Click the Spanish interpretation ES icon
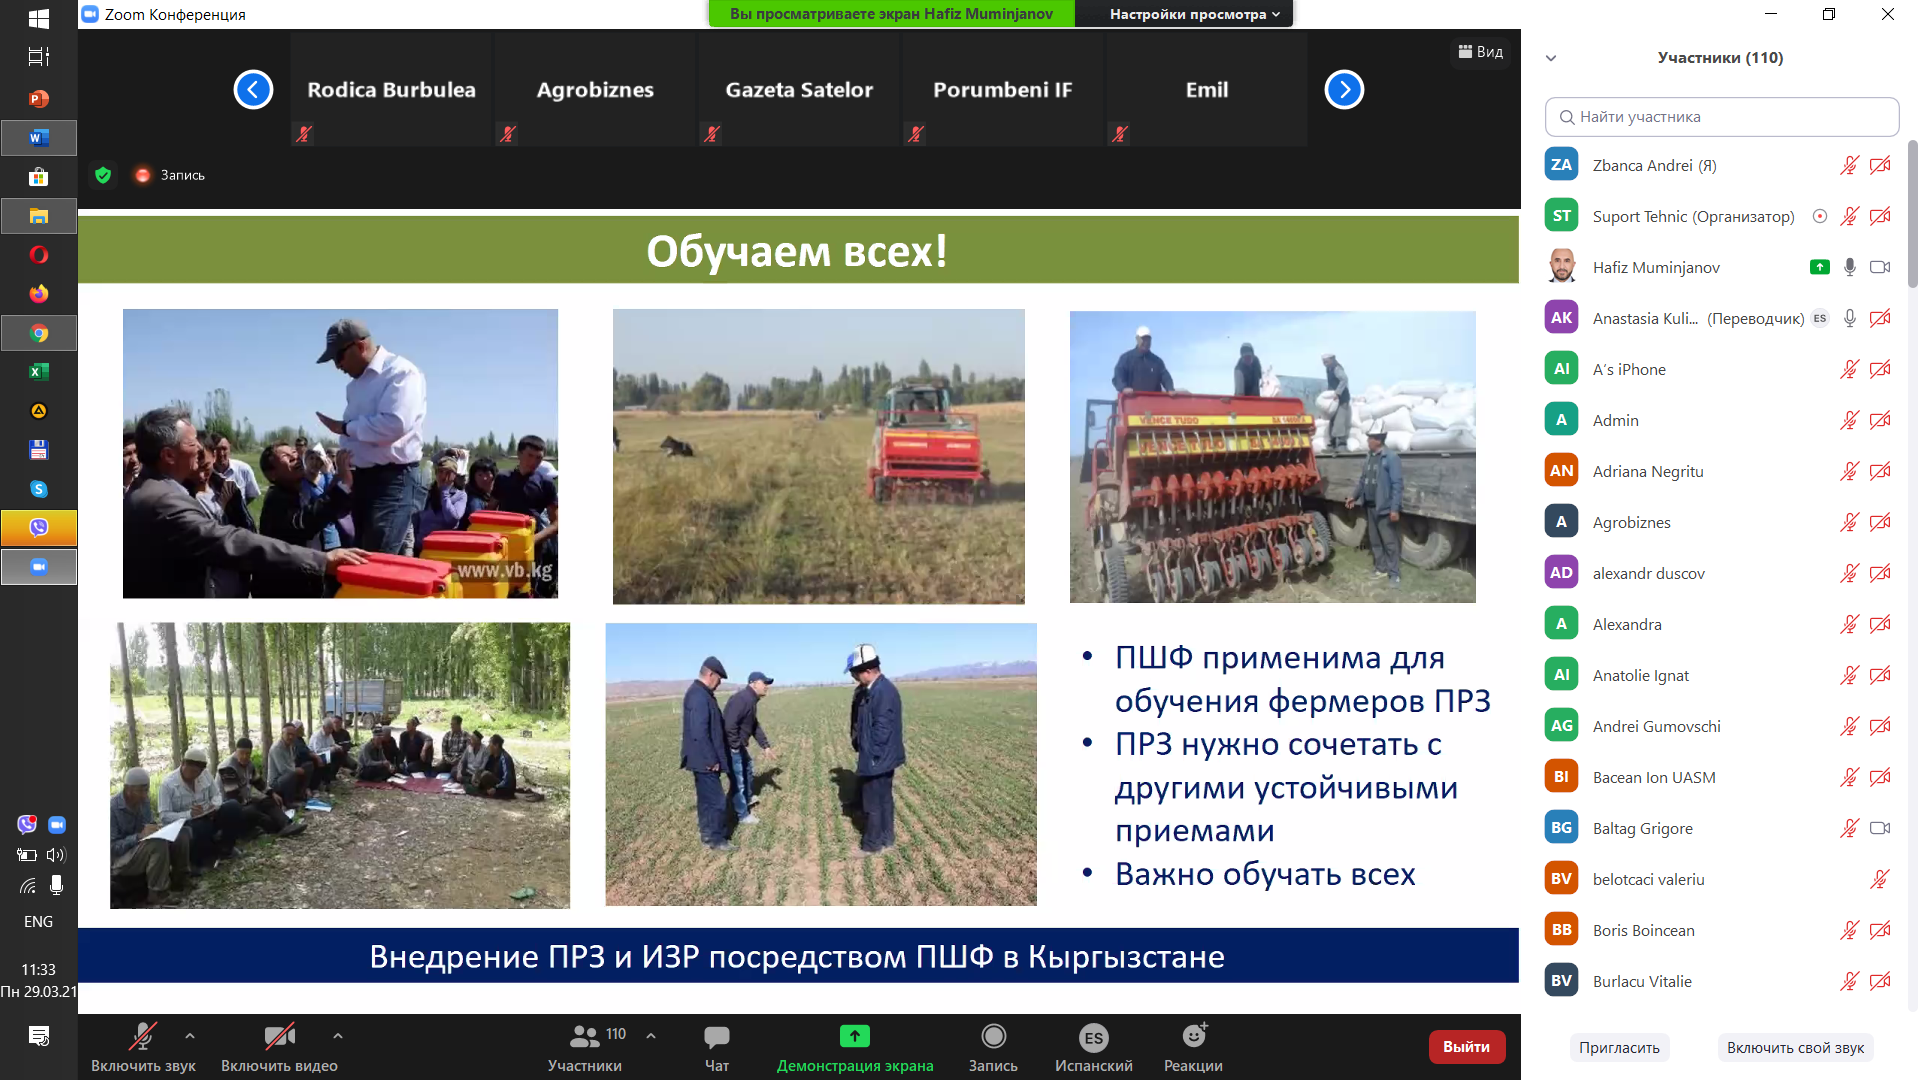Viewport: 1920px width, 1080px height. click(1093, 1038)
